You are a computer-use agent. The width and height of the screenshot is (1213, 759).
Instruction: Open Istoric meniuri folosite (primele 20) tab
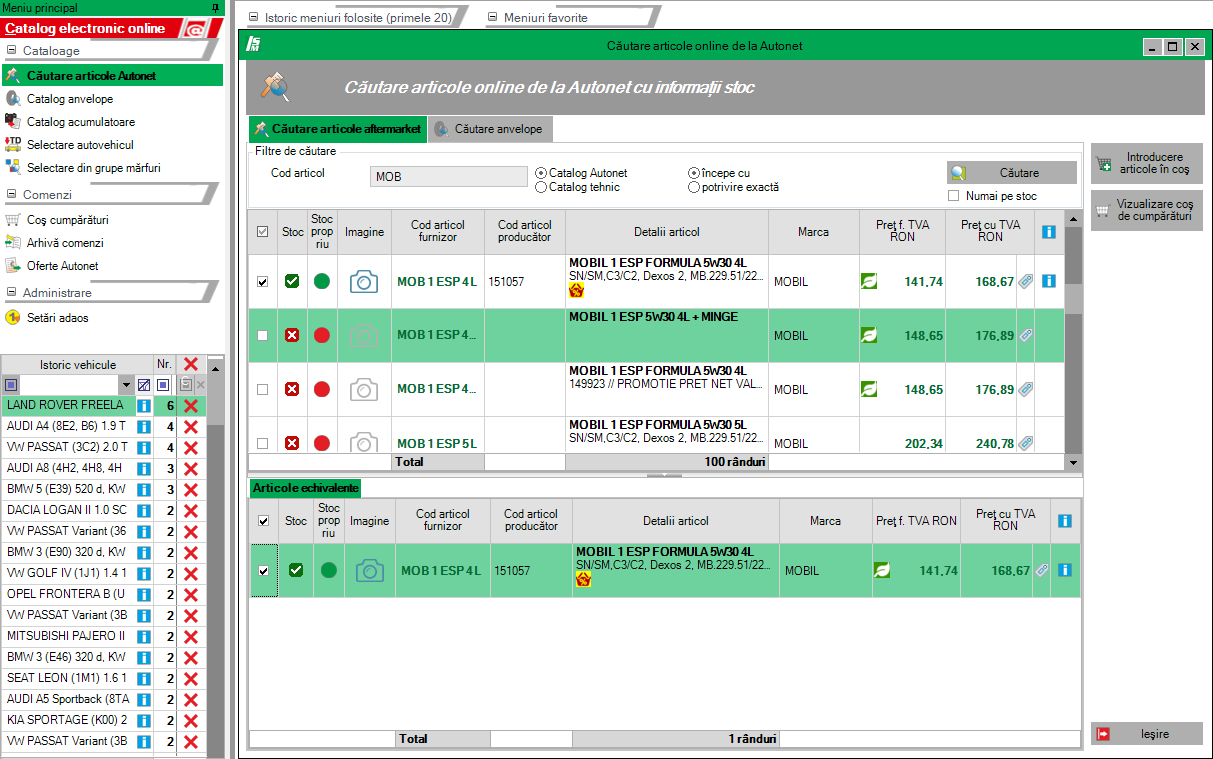[x=358, y=17]
